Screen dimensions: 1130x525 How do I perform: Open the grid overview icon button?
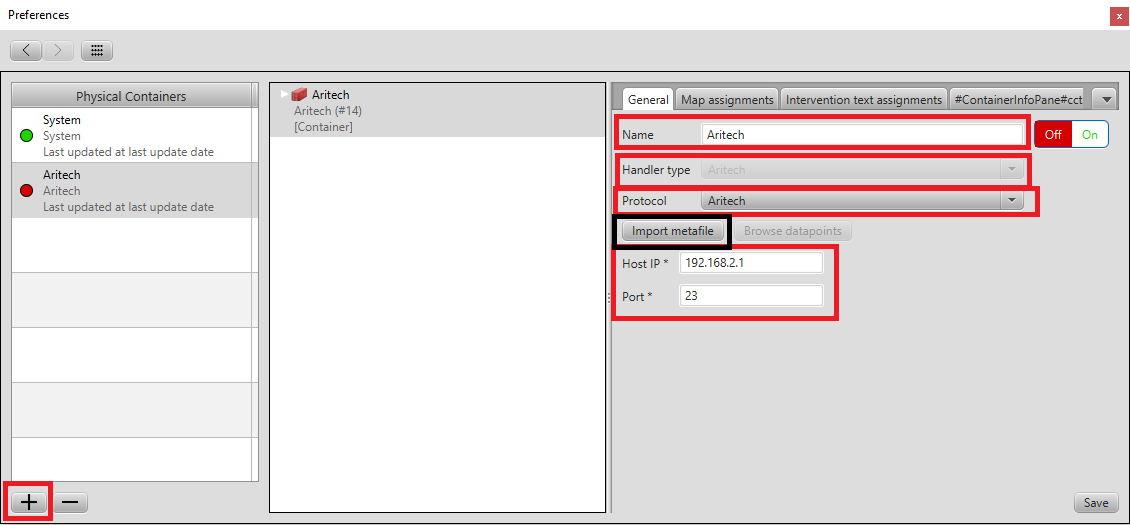[x=97, y=50]
